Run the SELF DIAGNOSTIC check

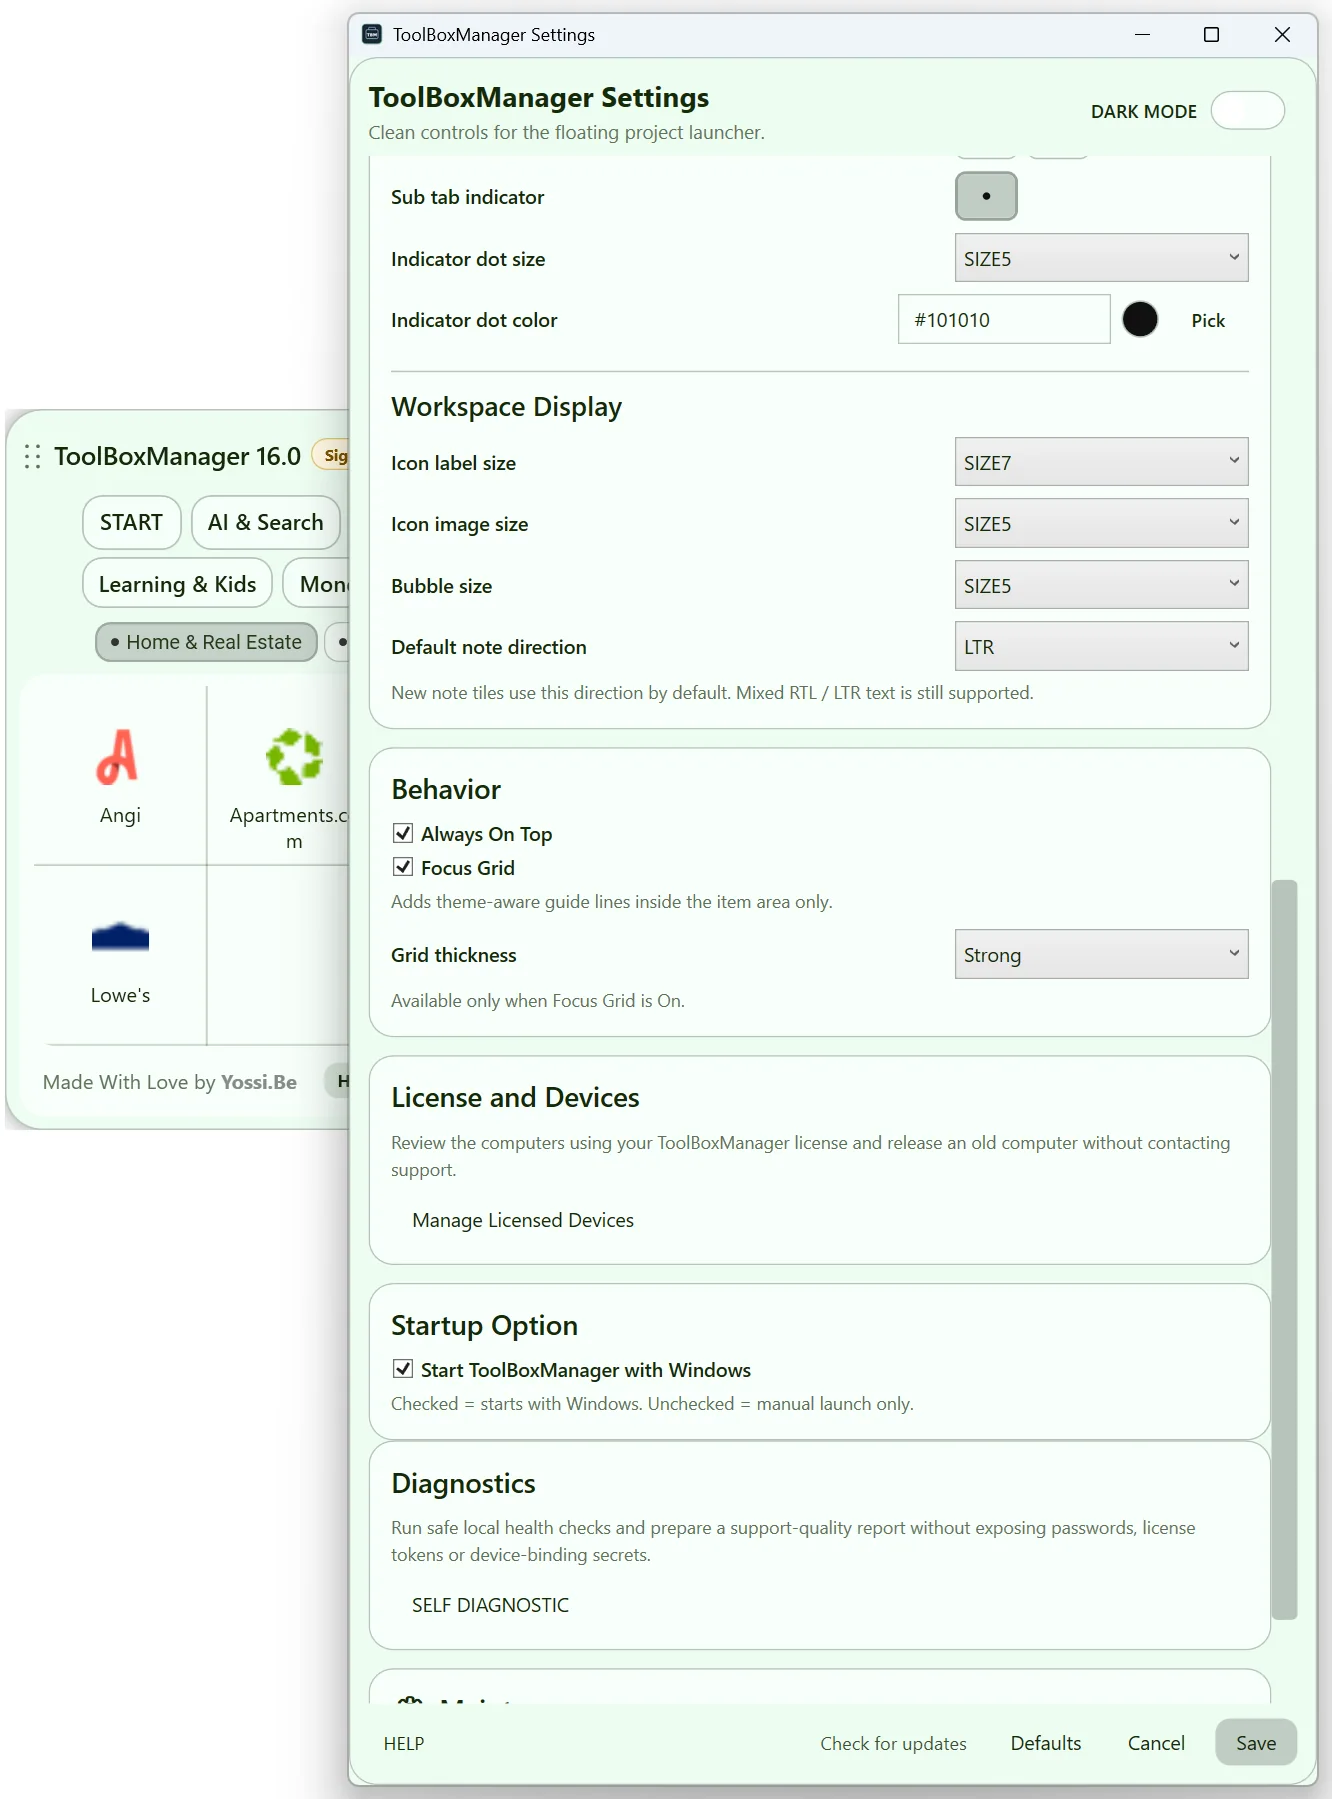(490, 1605)
